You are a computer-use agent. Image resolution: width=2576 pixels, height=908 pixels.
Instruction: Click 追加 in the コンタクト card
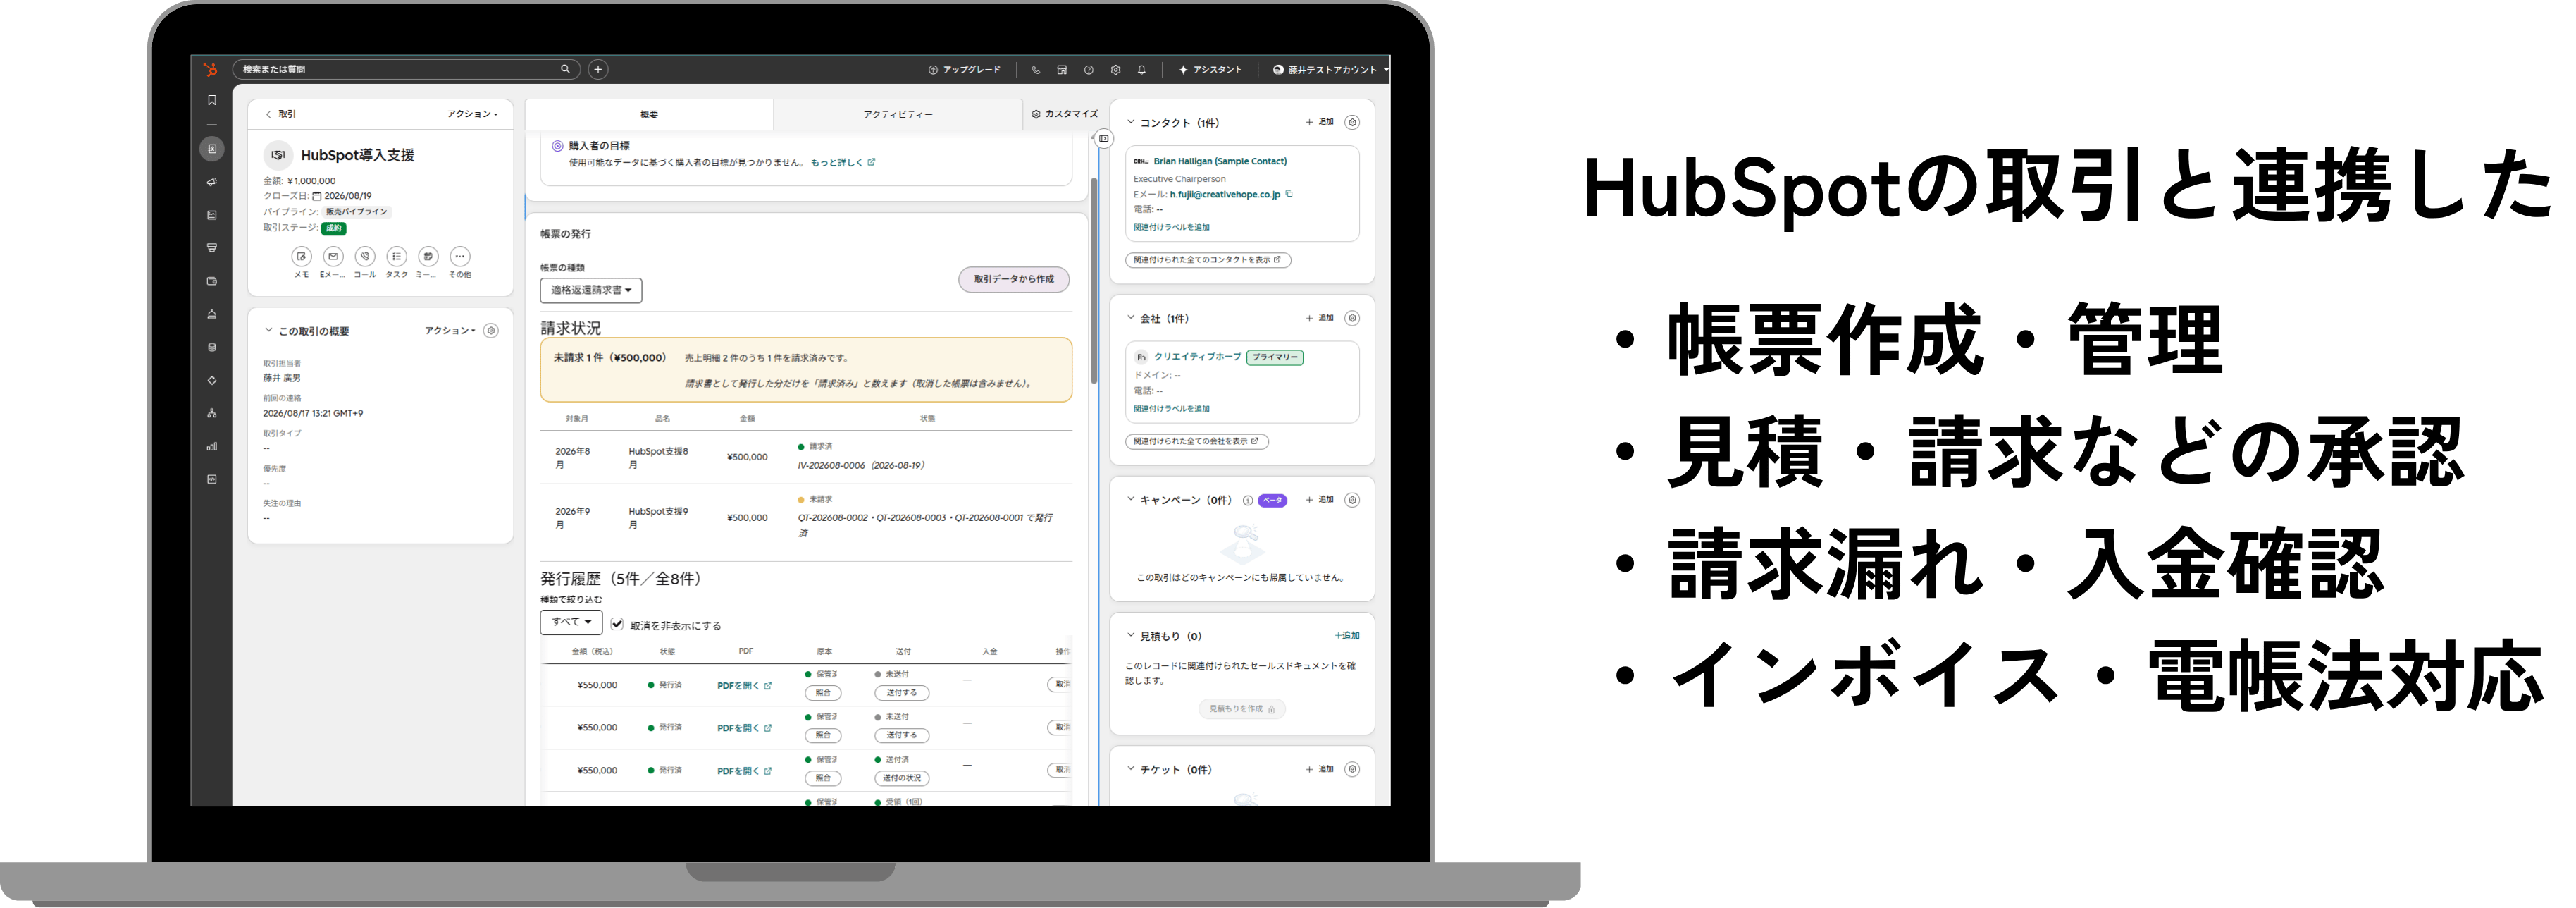pos(1320,122)
